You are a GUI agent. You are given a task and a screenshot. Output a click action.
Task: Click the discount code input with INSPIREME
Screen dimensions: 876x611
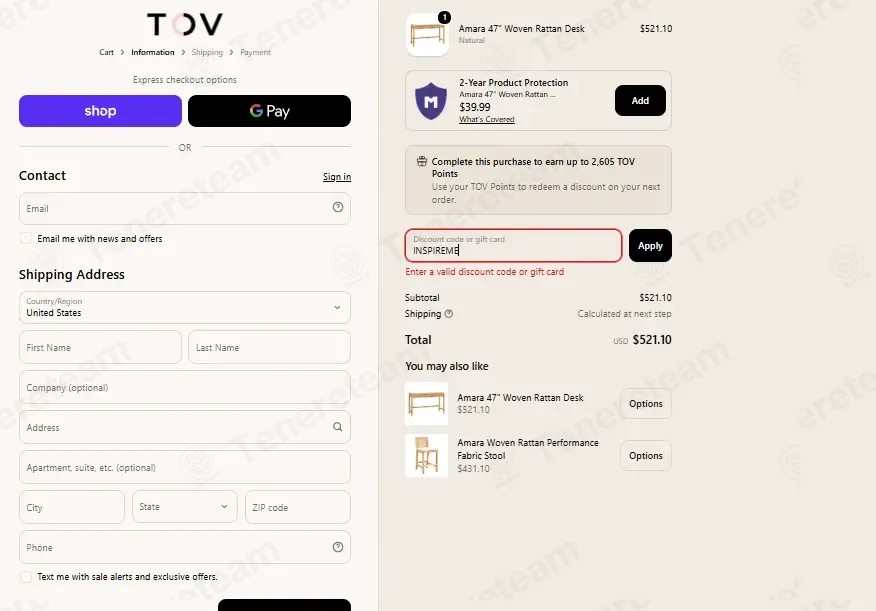[x=513, y=245]
